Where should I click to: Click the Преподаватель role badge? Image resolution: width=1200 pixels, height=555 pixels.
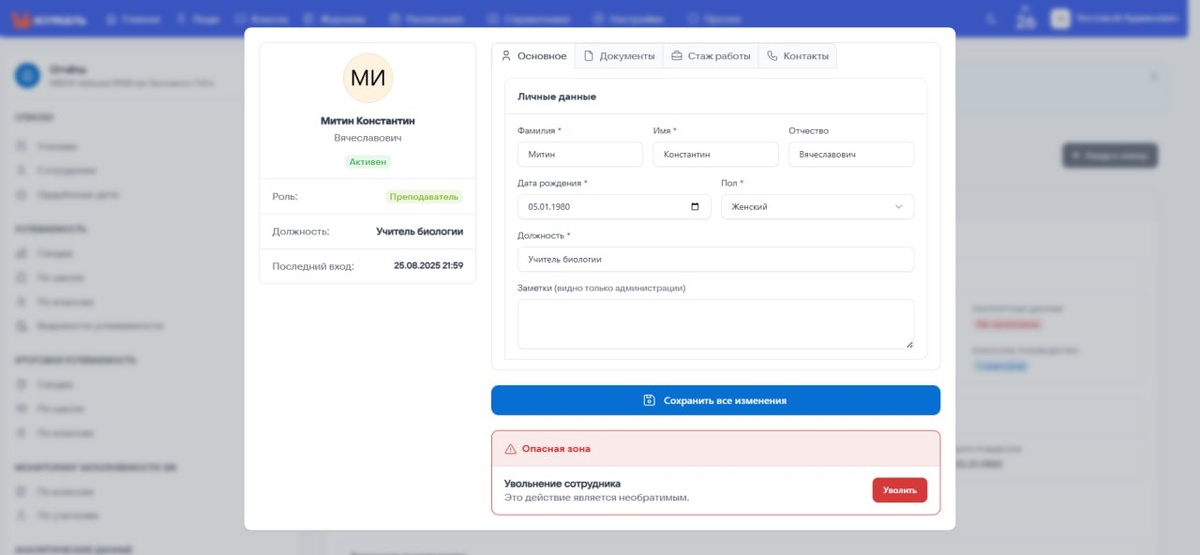[424, 197]
